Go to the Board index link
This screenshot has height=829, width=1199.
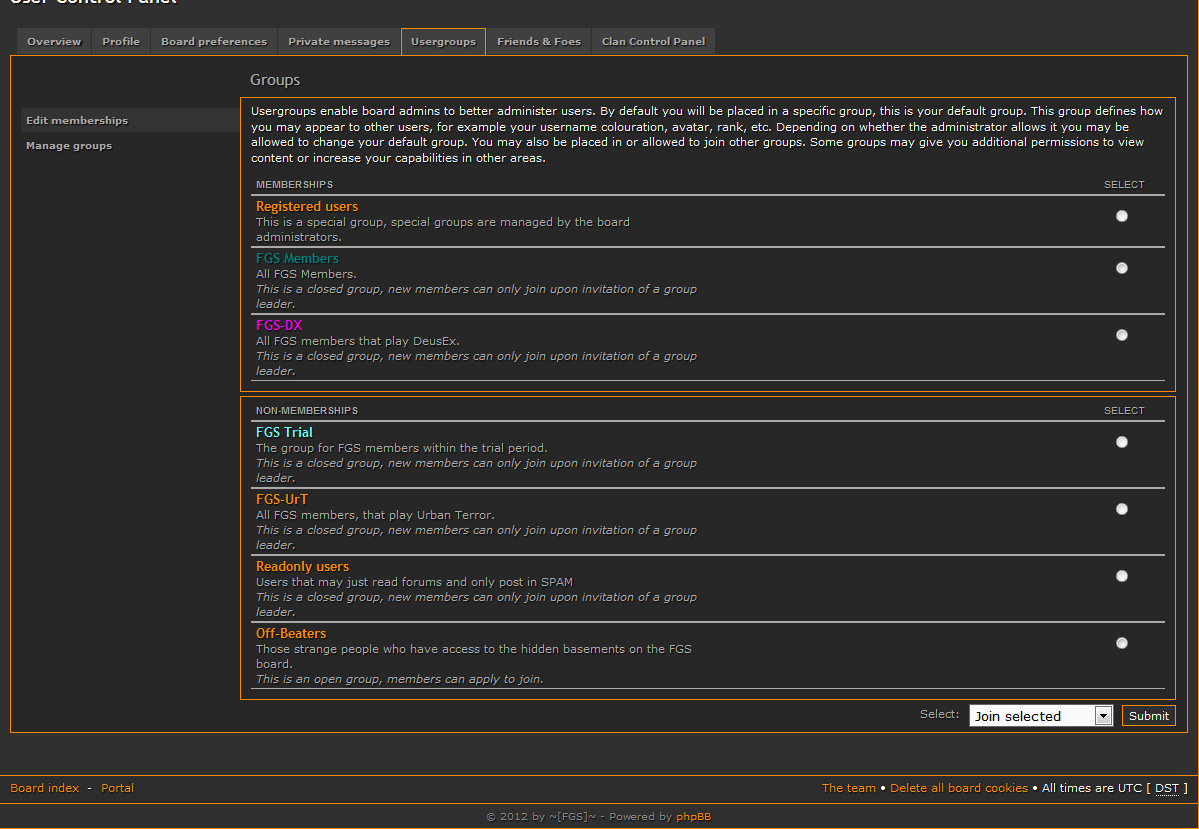click(x=45, y=788)
